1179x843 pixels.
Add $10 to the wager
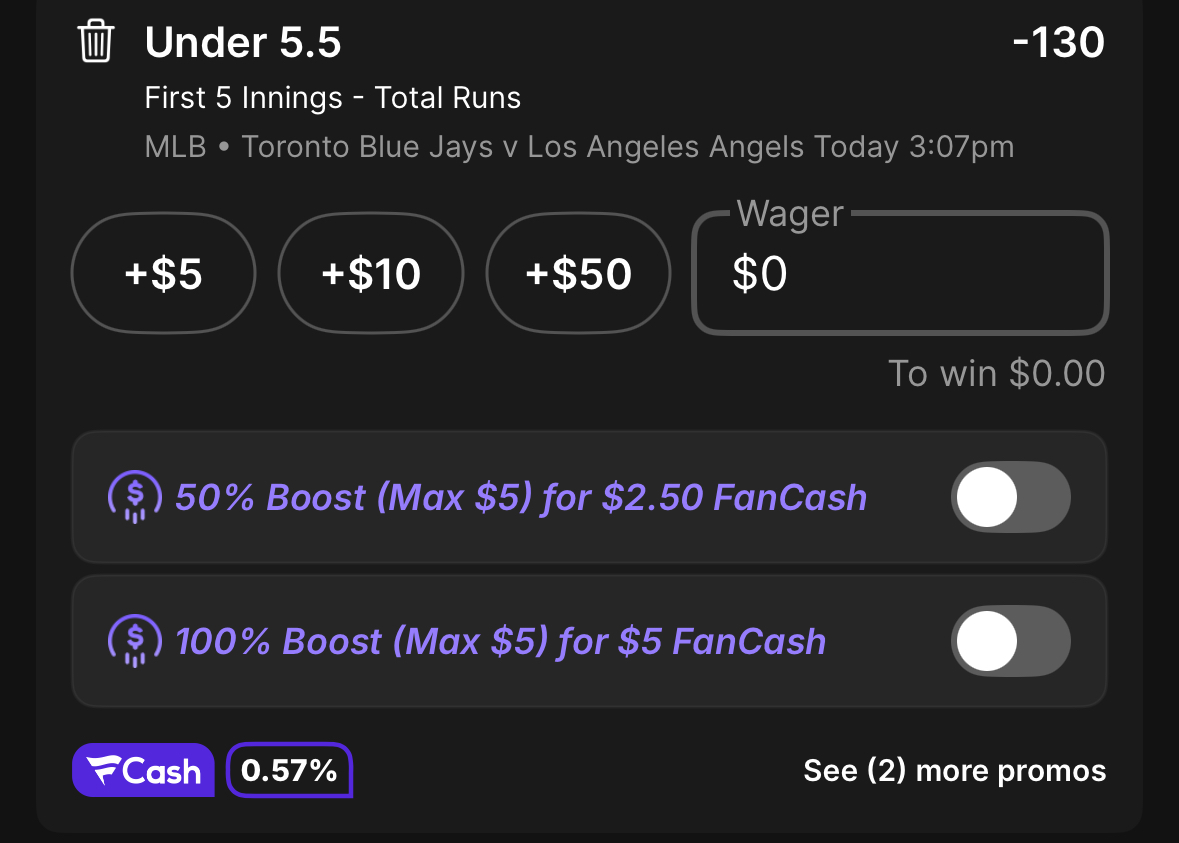click(x=371, y=273)
